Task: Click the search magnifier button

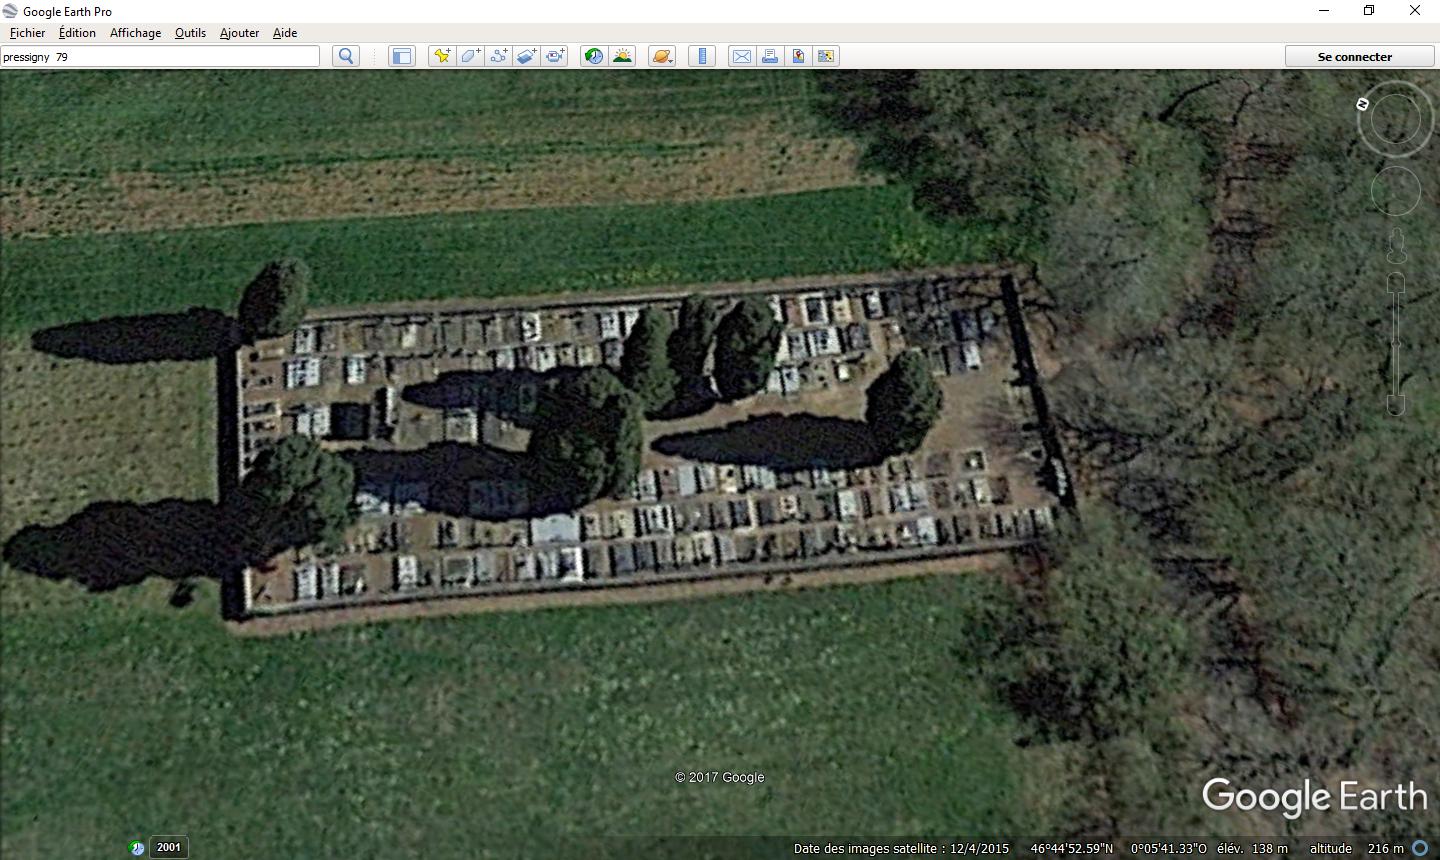Action: pos(346,56)
